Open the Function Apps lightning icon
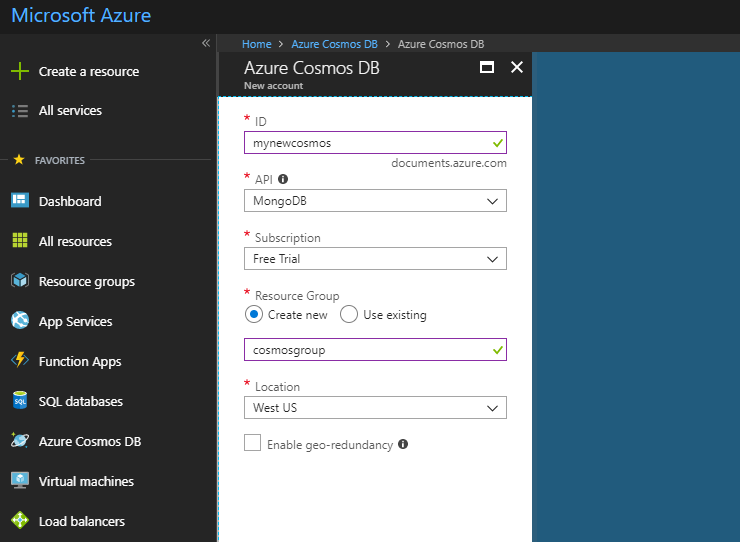This screenshot has height=542, width=740. click(x=20, y=360)
